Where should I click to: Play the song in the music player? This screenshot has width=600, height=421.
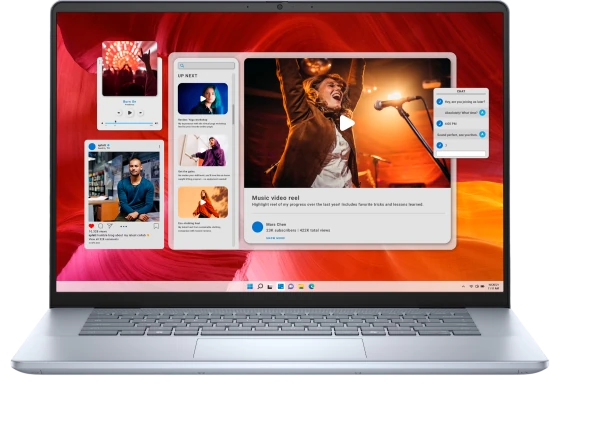click(130, 113)
